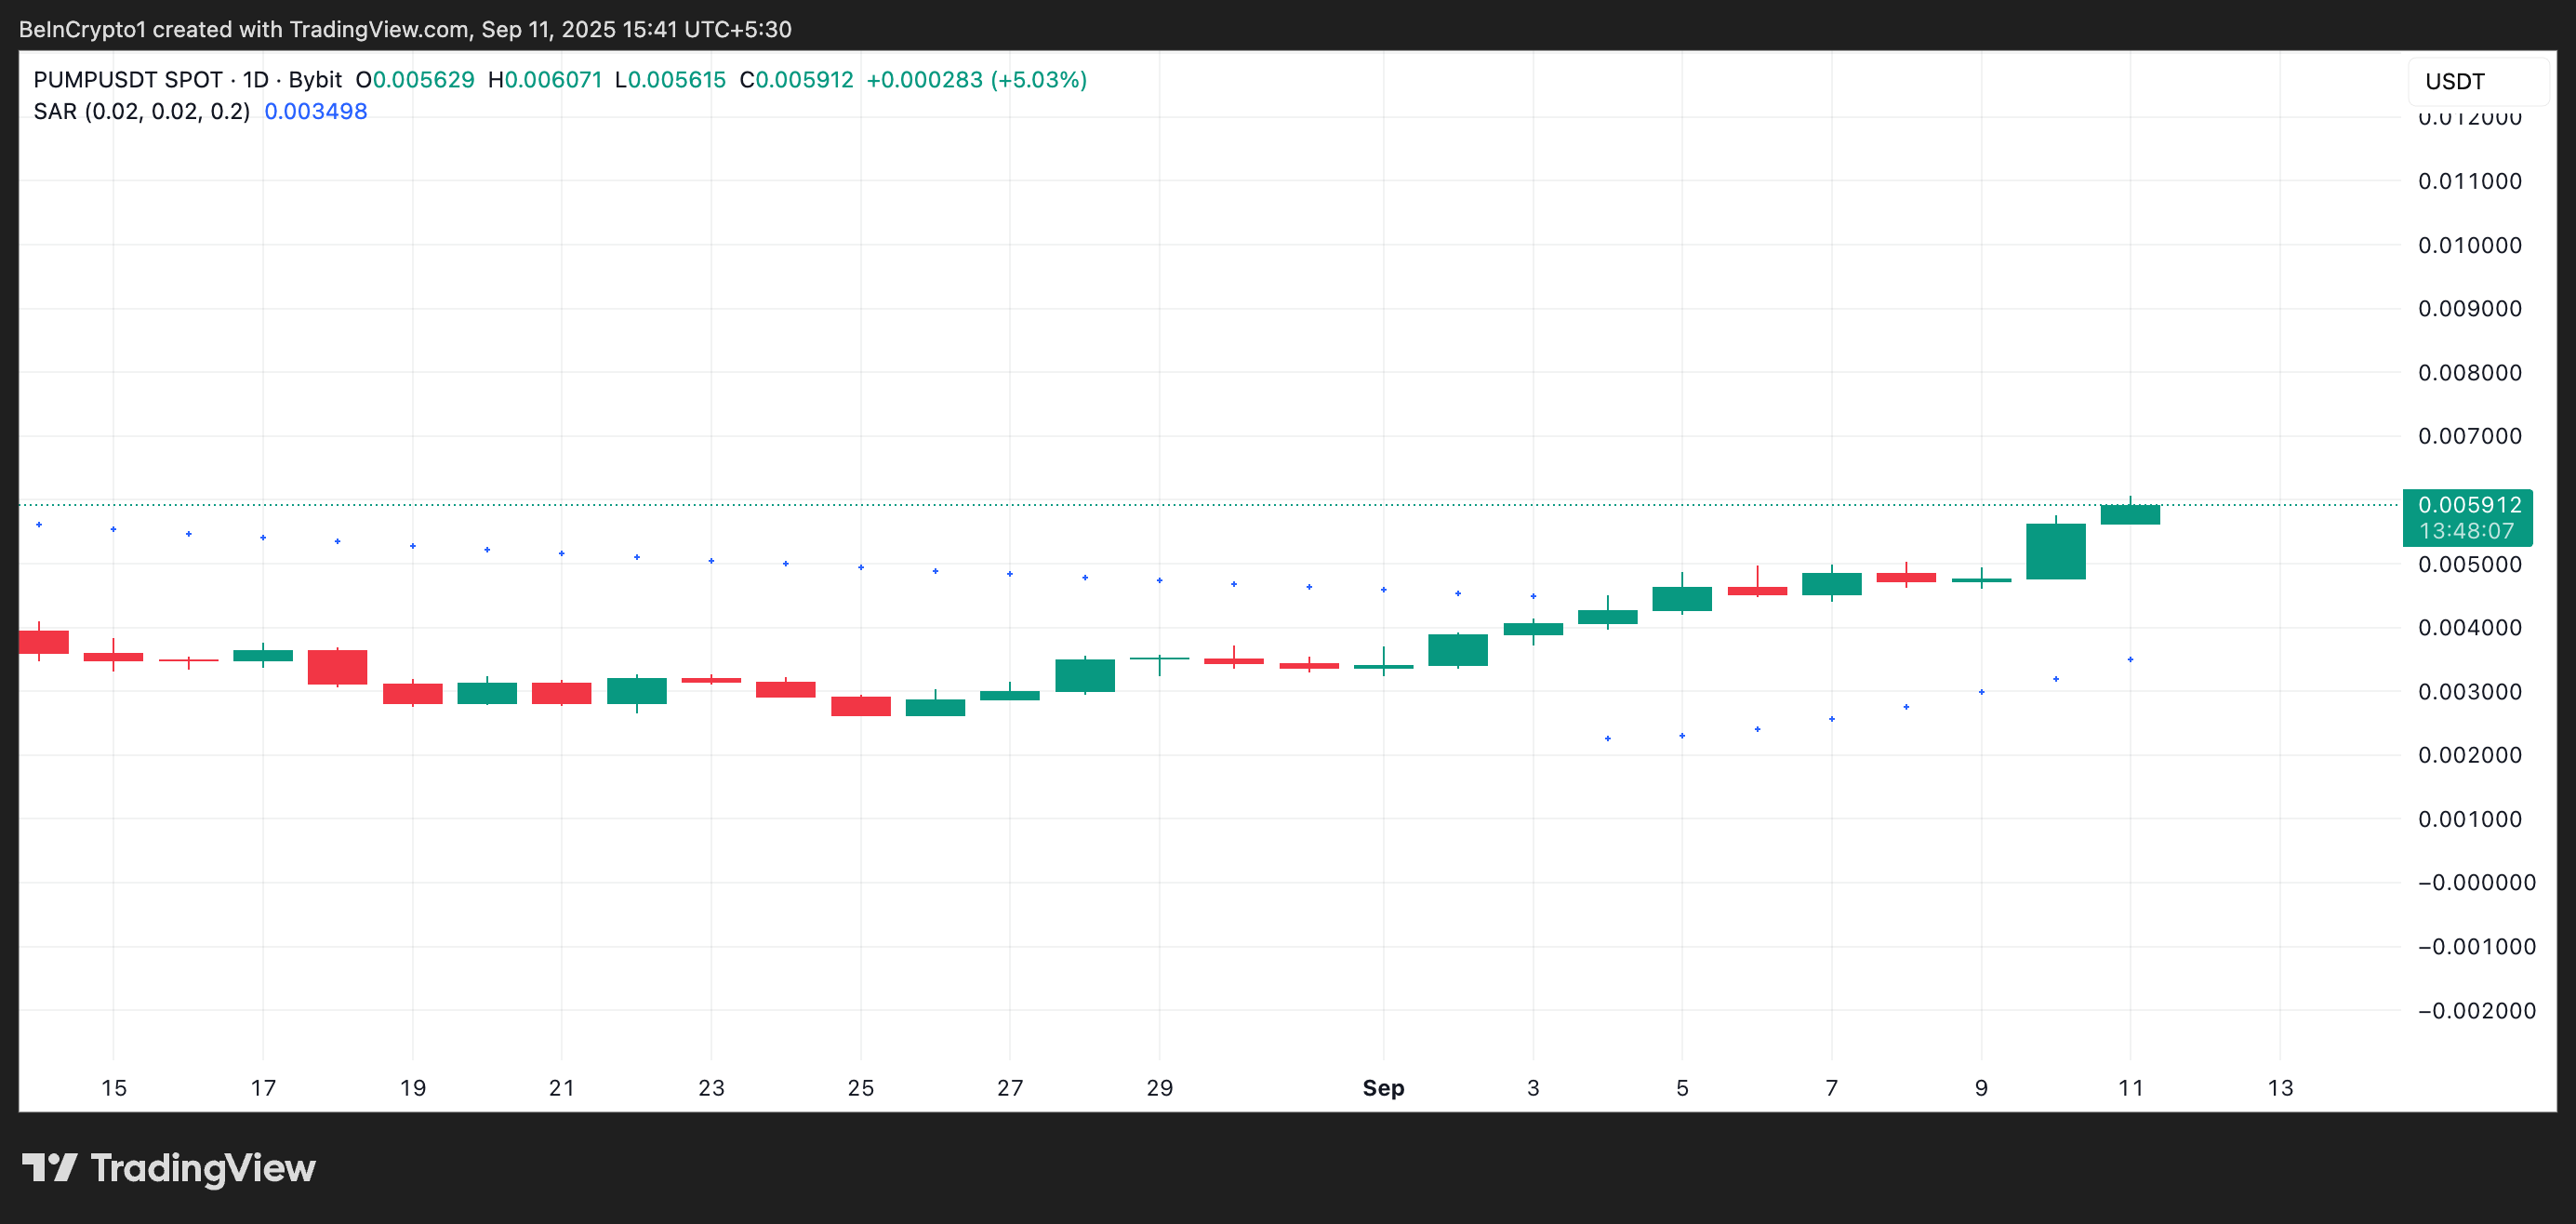Open the USDT currency selector
Viewport: 2576px width, 1224px height.
pos(2455,81)
